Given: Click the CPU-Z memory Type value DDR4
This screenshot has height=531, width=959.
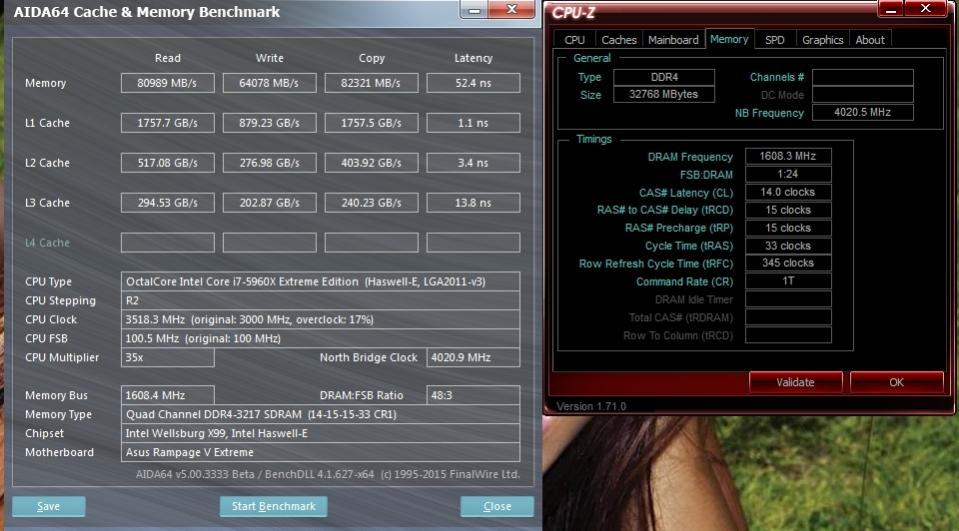Looking at the screenshot, I should click(664, 77).
